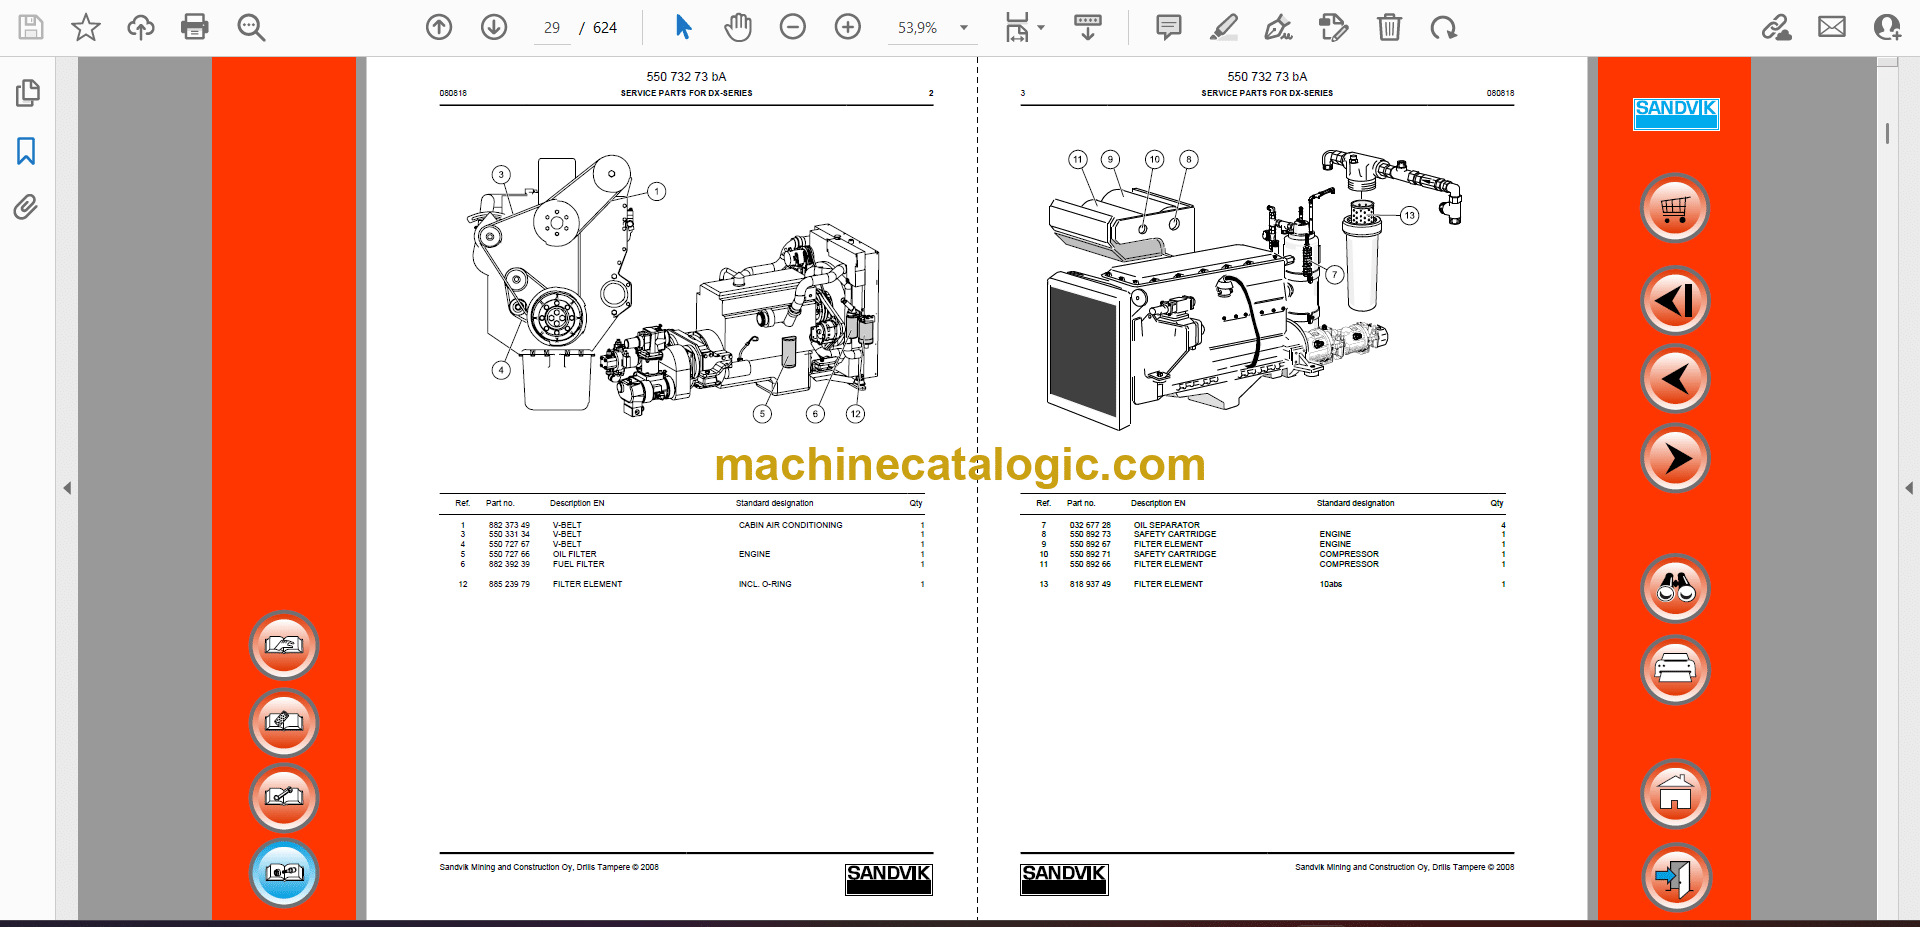Viewport: 1920px width, 927px height.
Task: Click callout number 13 on the right diagram
Action: (x=1409, y=215)
